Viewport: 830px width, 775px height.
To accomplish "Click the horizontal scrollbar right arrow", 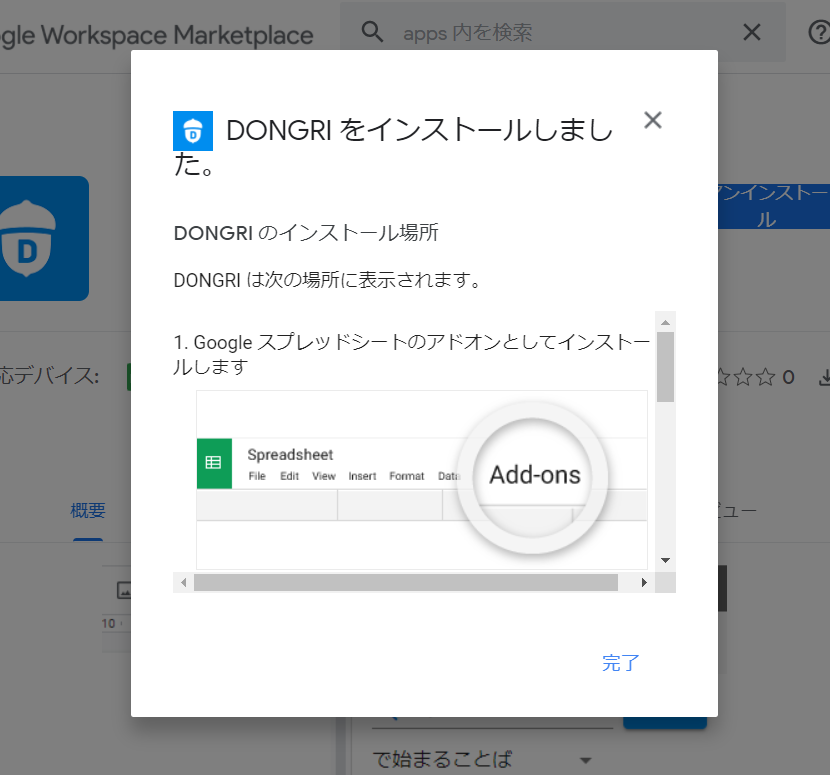I will [644, 582].
